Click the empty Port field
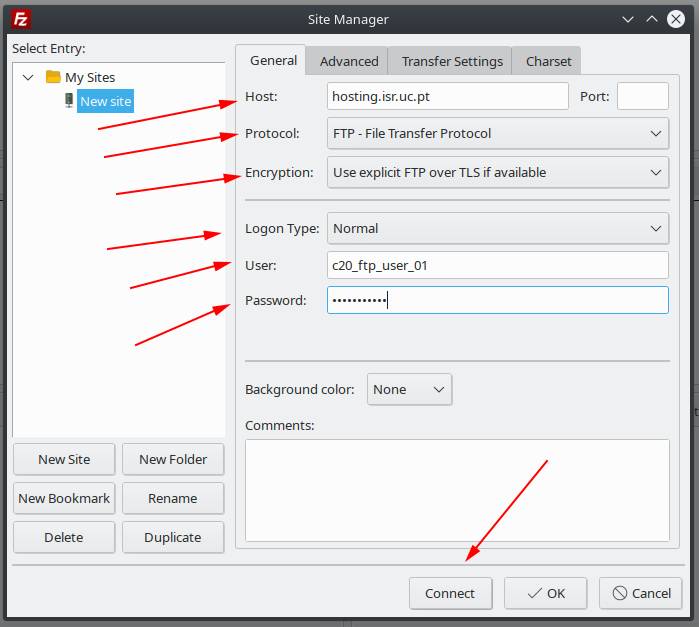The height and width of the screenshot is (627, 699). (642, 96)
